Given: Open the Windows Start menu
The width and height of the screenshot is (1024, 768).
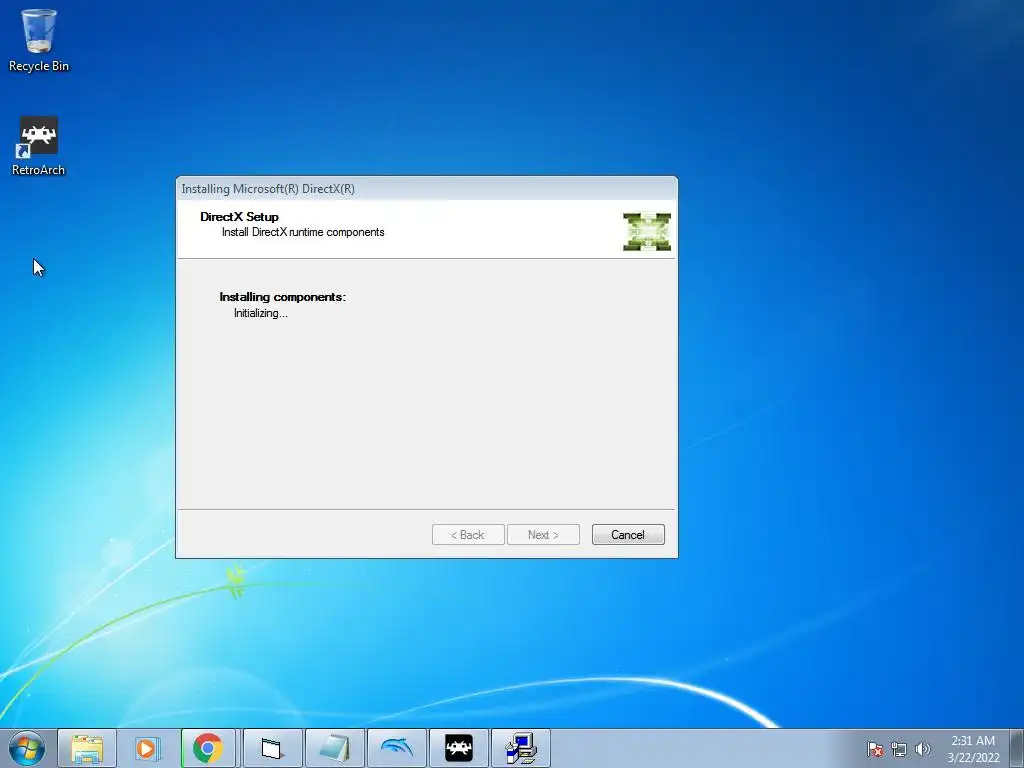Looking at the screenshot, I should [x=27, y=748].
